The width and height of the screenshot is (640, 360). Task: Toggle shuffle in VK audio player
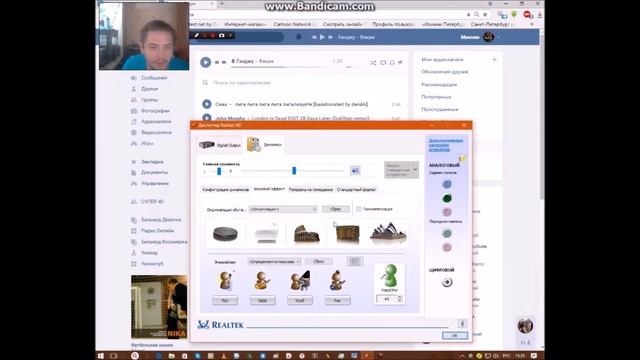tap(373, 62)
